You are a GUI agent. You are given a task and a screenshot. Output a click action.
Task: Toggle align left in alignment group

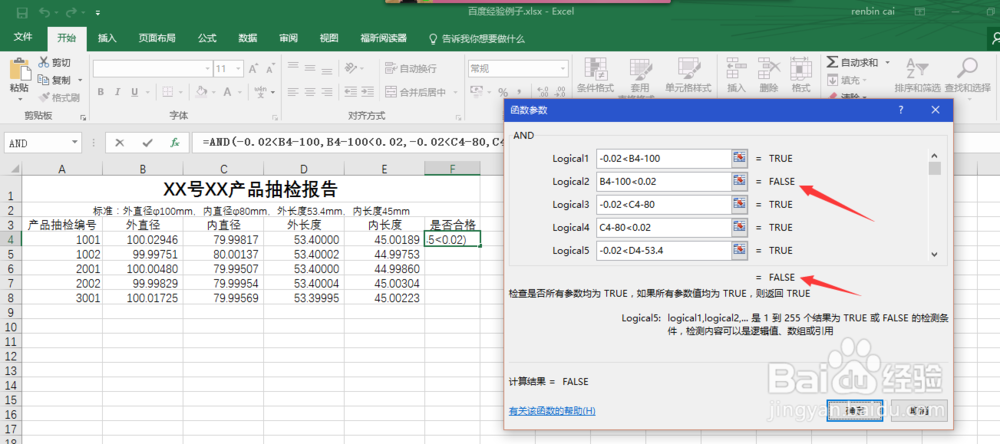(x=293, y=92)
